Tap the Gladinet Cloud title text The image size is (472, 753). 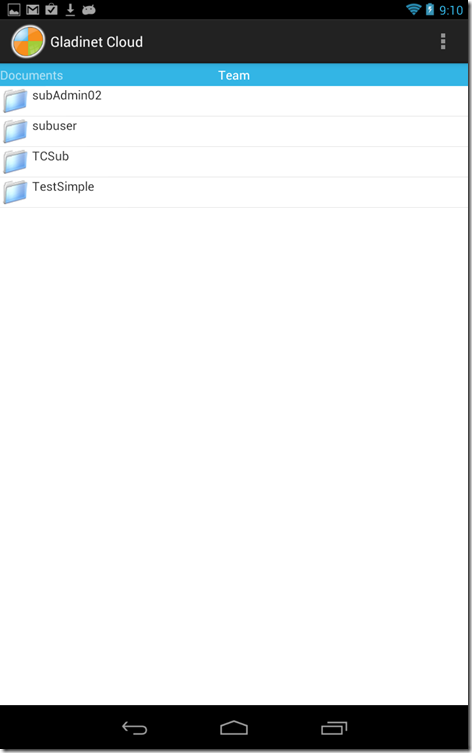(x=97, y=42)
